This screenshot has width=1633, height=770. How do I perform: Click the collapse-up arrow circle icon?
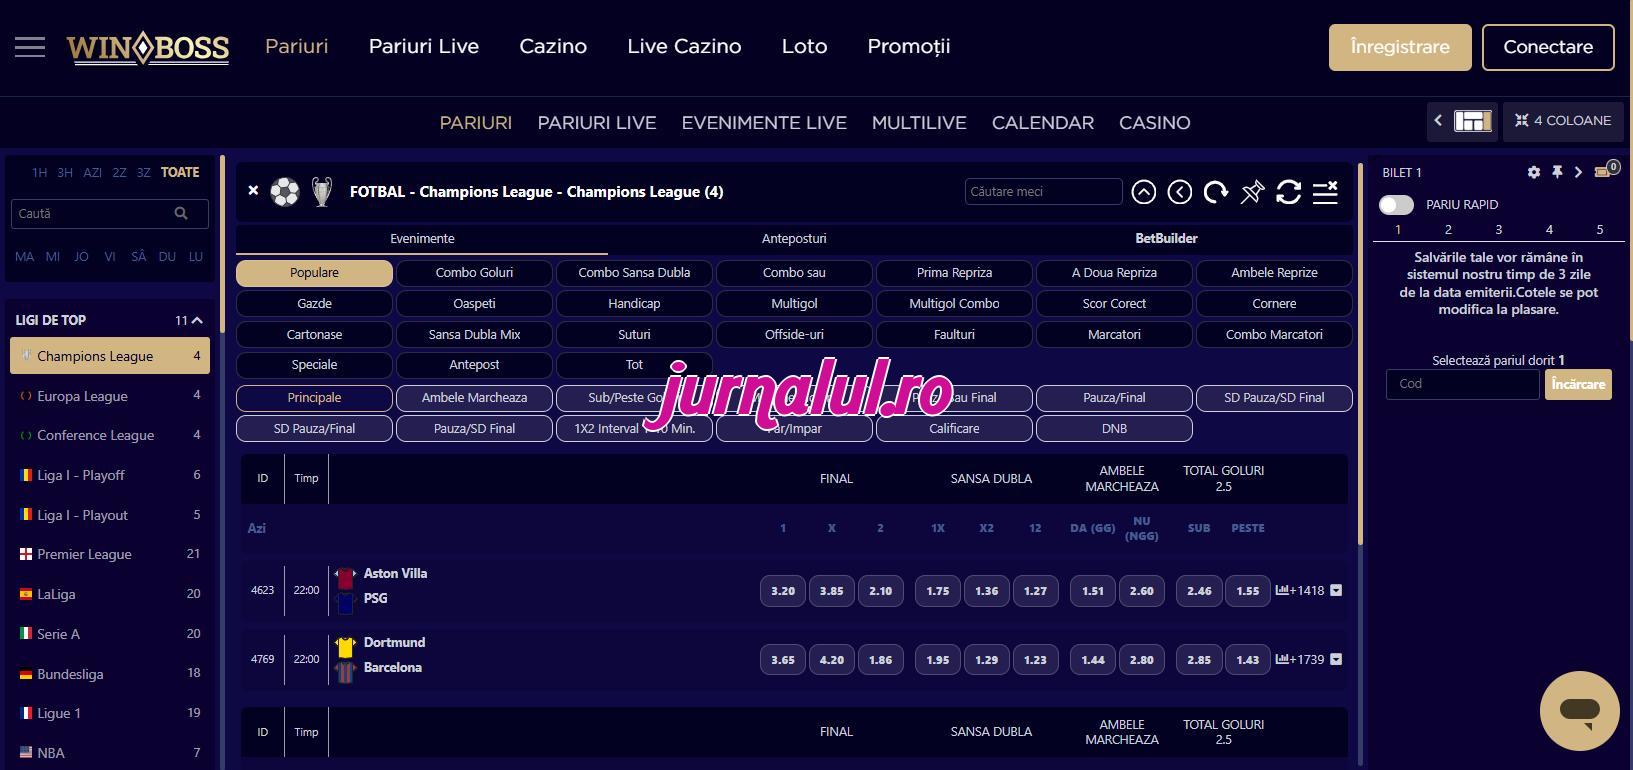point(1144,192)
